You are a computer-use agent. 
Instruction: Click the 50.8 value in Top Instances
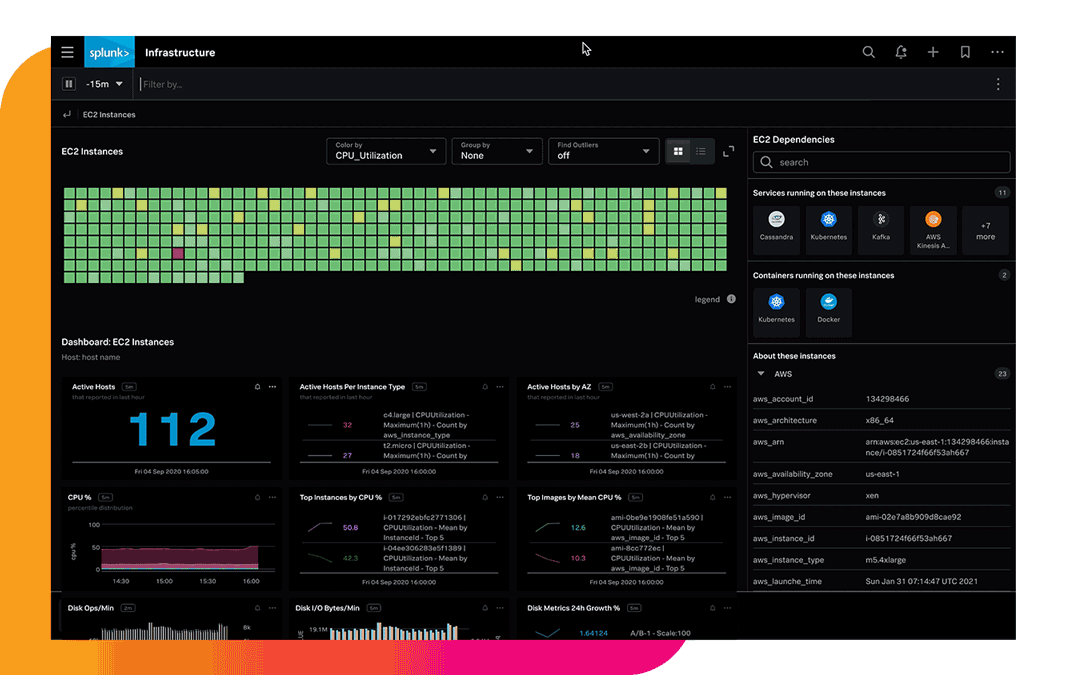tap(350, 527)
